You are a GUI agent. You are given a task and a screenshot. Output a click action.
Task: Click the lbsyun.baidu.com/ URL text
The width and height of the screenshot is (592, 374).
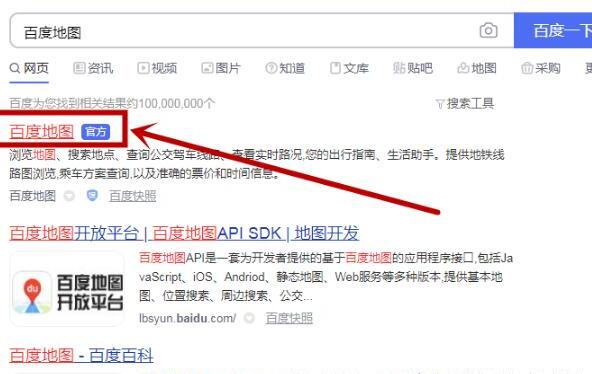(x=188, y=318)
